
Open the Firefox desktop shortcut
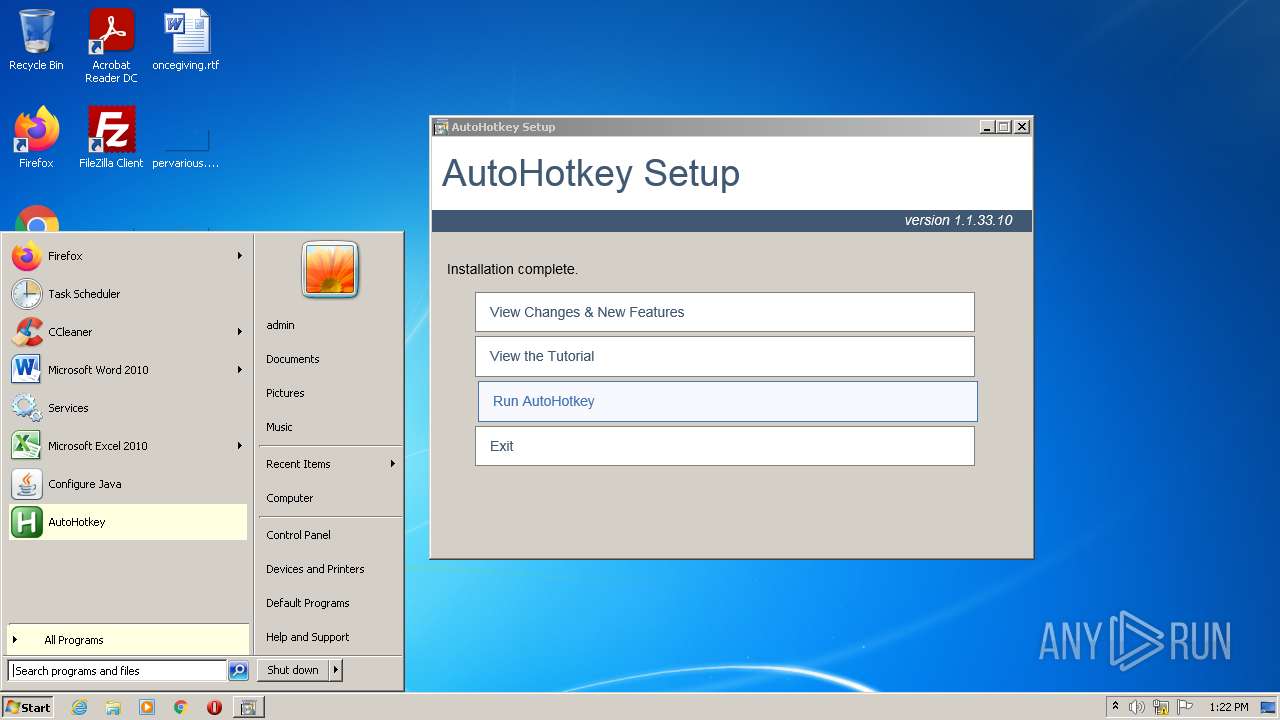pyautogui.click(x=36, y=137)
